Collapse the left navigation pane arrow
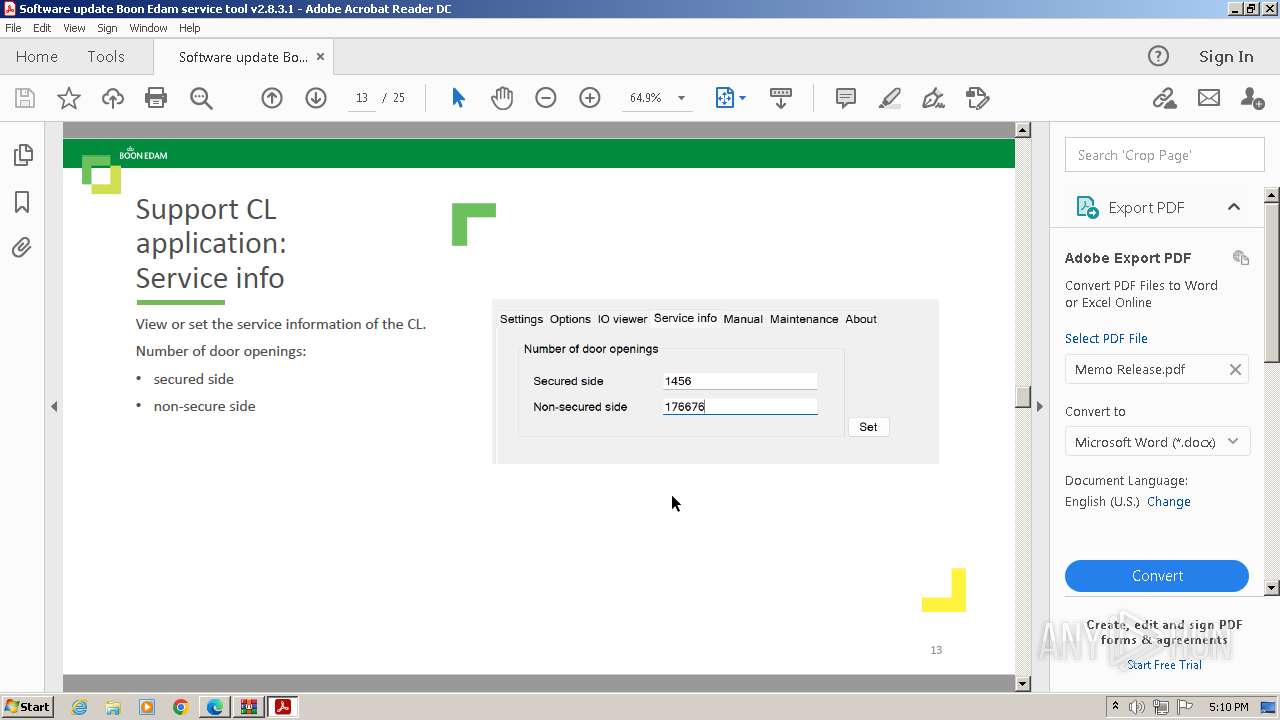Viewport: 1280px width, 720px height. (54, 406)
